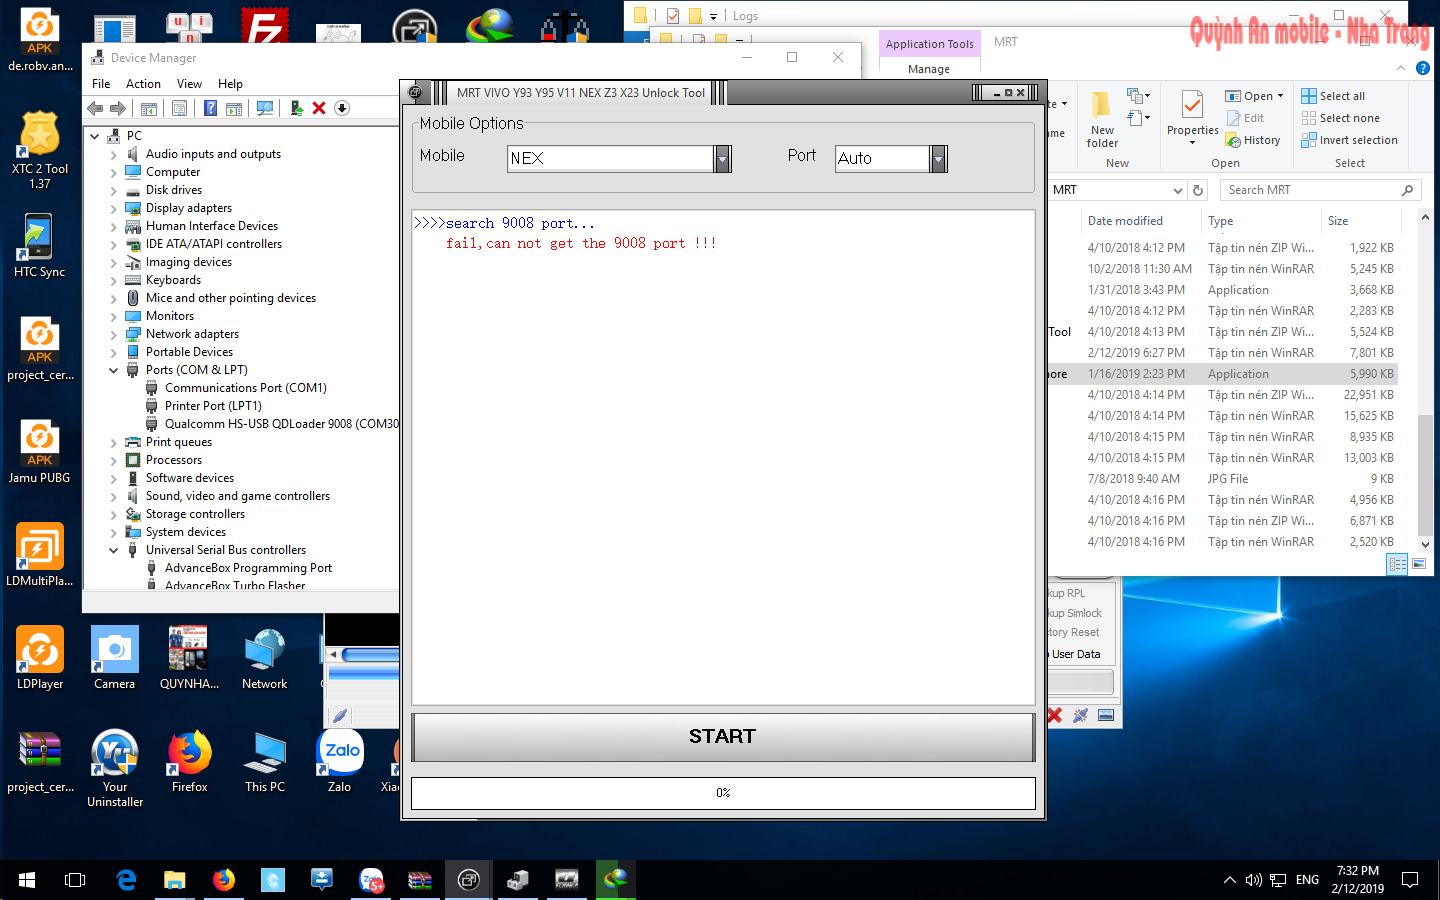Open the Action menu in Device Manager
The image size is (1440, 900).
143,84
